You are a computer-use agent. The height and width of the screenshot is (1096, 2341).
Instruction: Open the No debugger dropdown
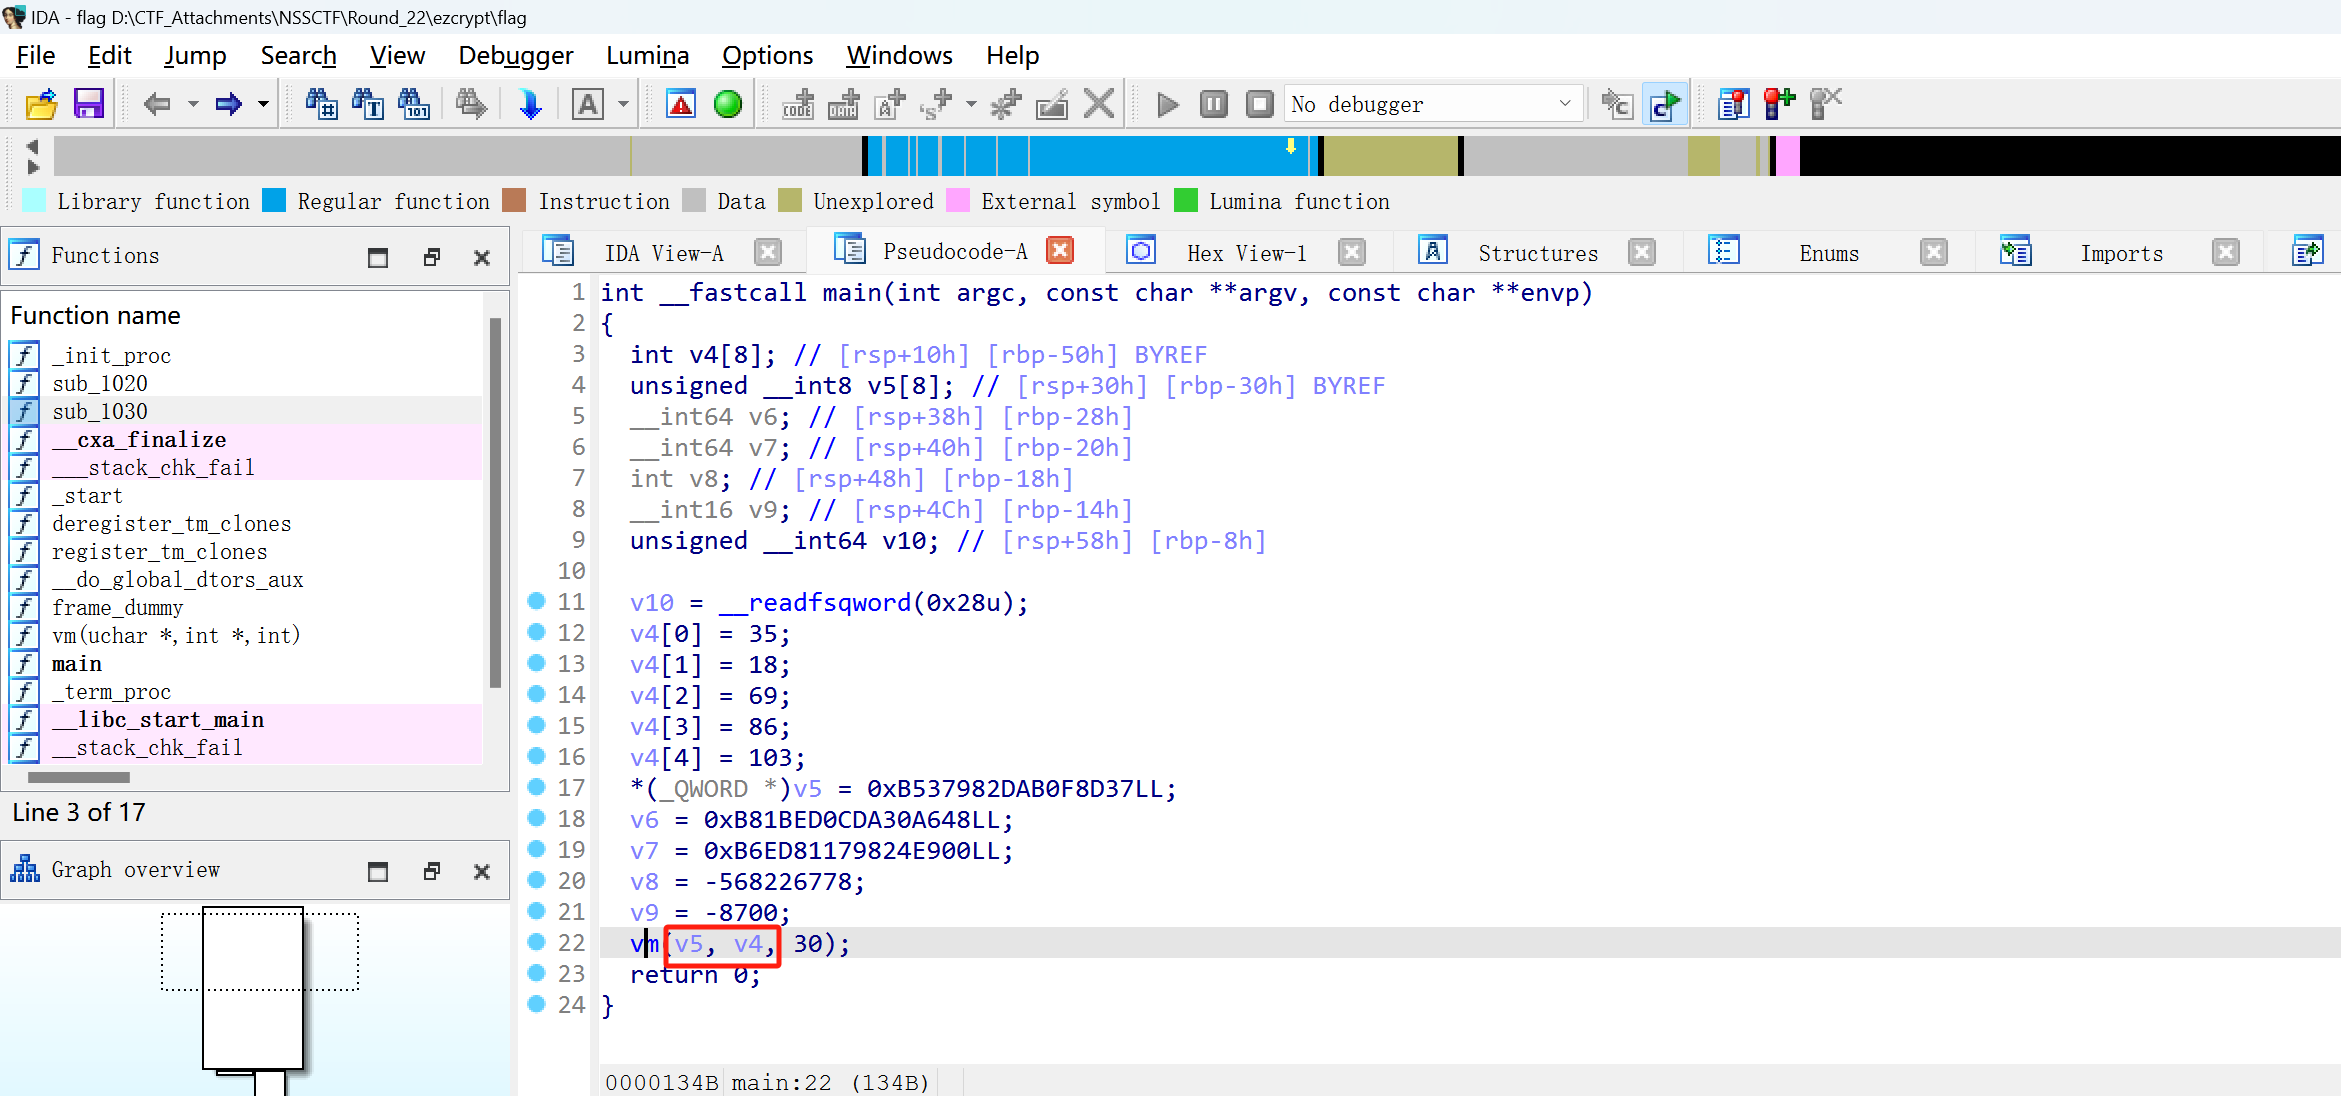pyautogui.click(x=1564, y=104)
